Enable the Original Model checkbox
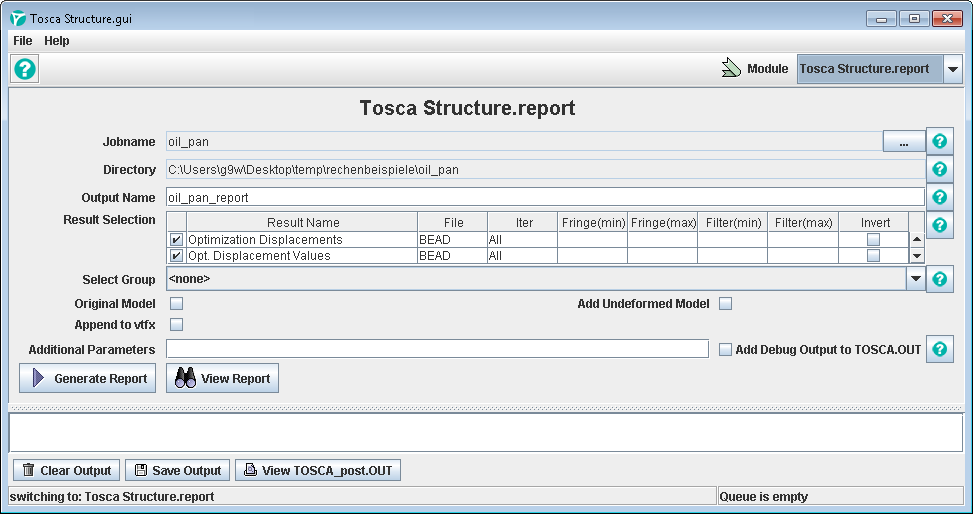Viewport: 973px width, 514px height. [177, 304]
